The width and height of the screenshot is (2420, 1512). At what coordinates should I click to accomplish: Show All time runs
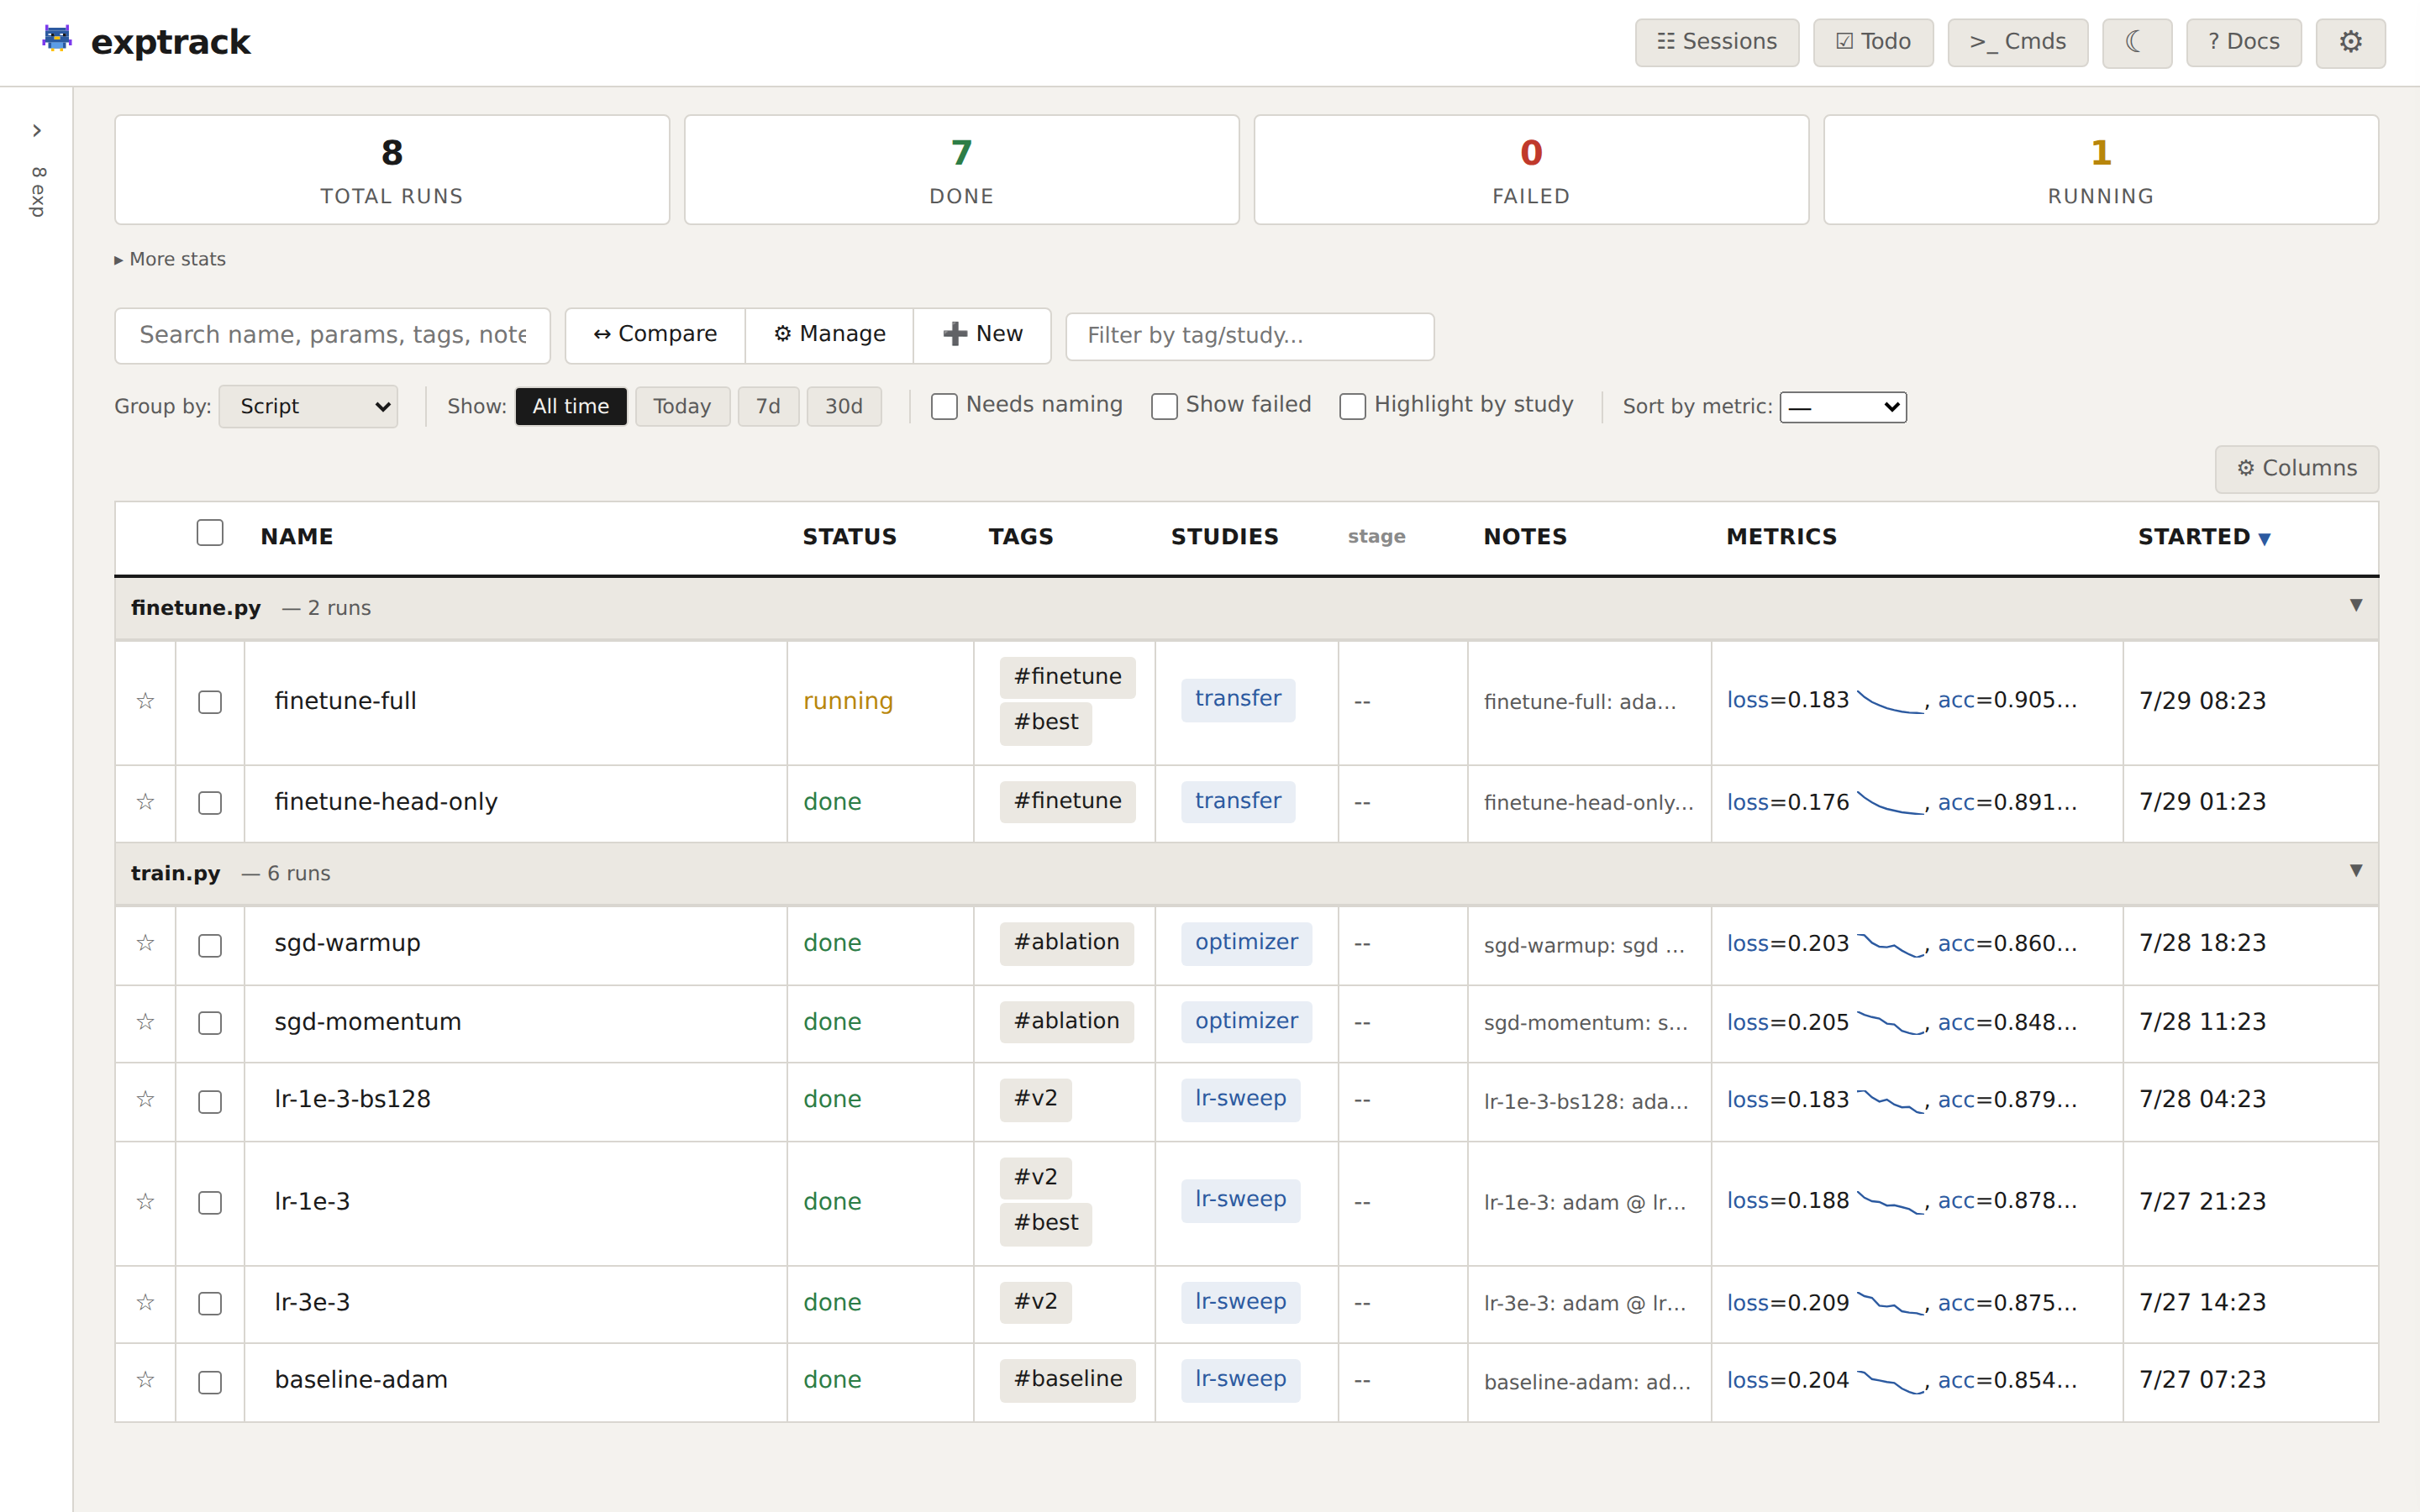click(571, 406)
